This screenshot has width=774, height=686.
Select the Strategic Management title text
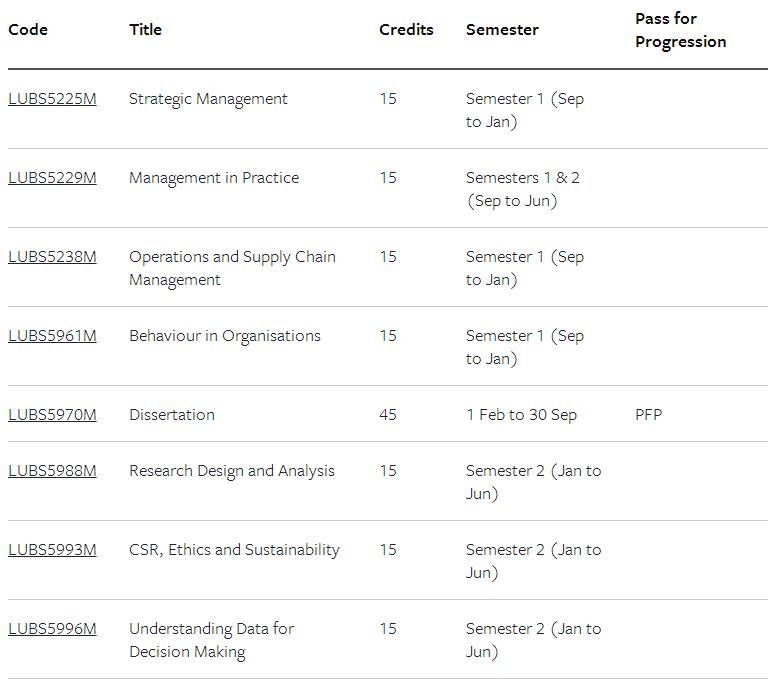click(208, 99)
